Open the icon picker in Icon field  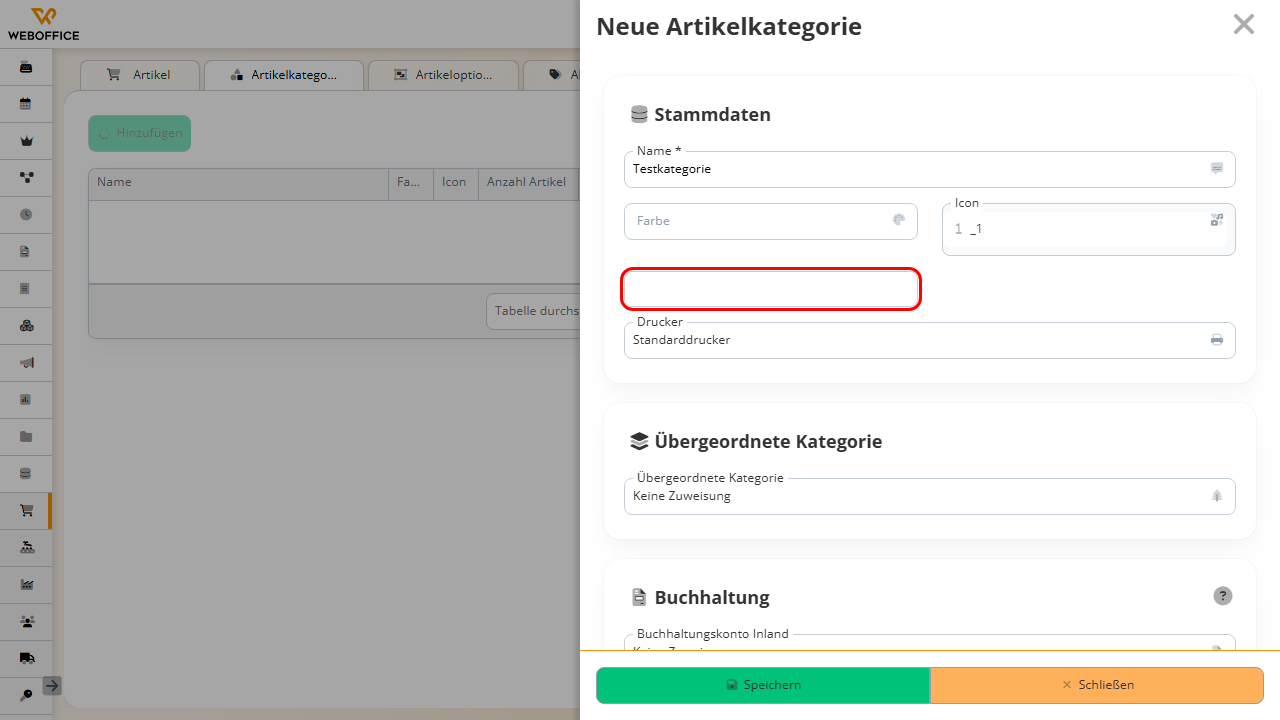coord(1217,220)
